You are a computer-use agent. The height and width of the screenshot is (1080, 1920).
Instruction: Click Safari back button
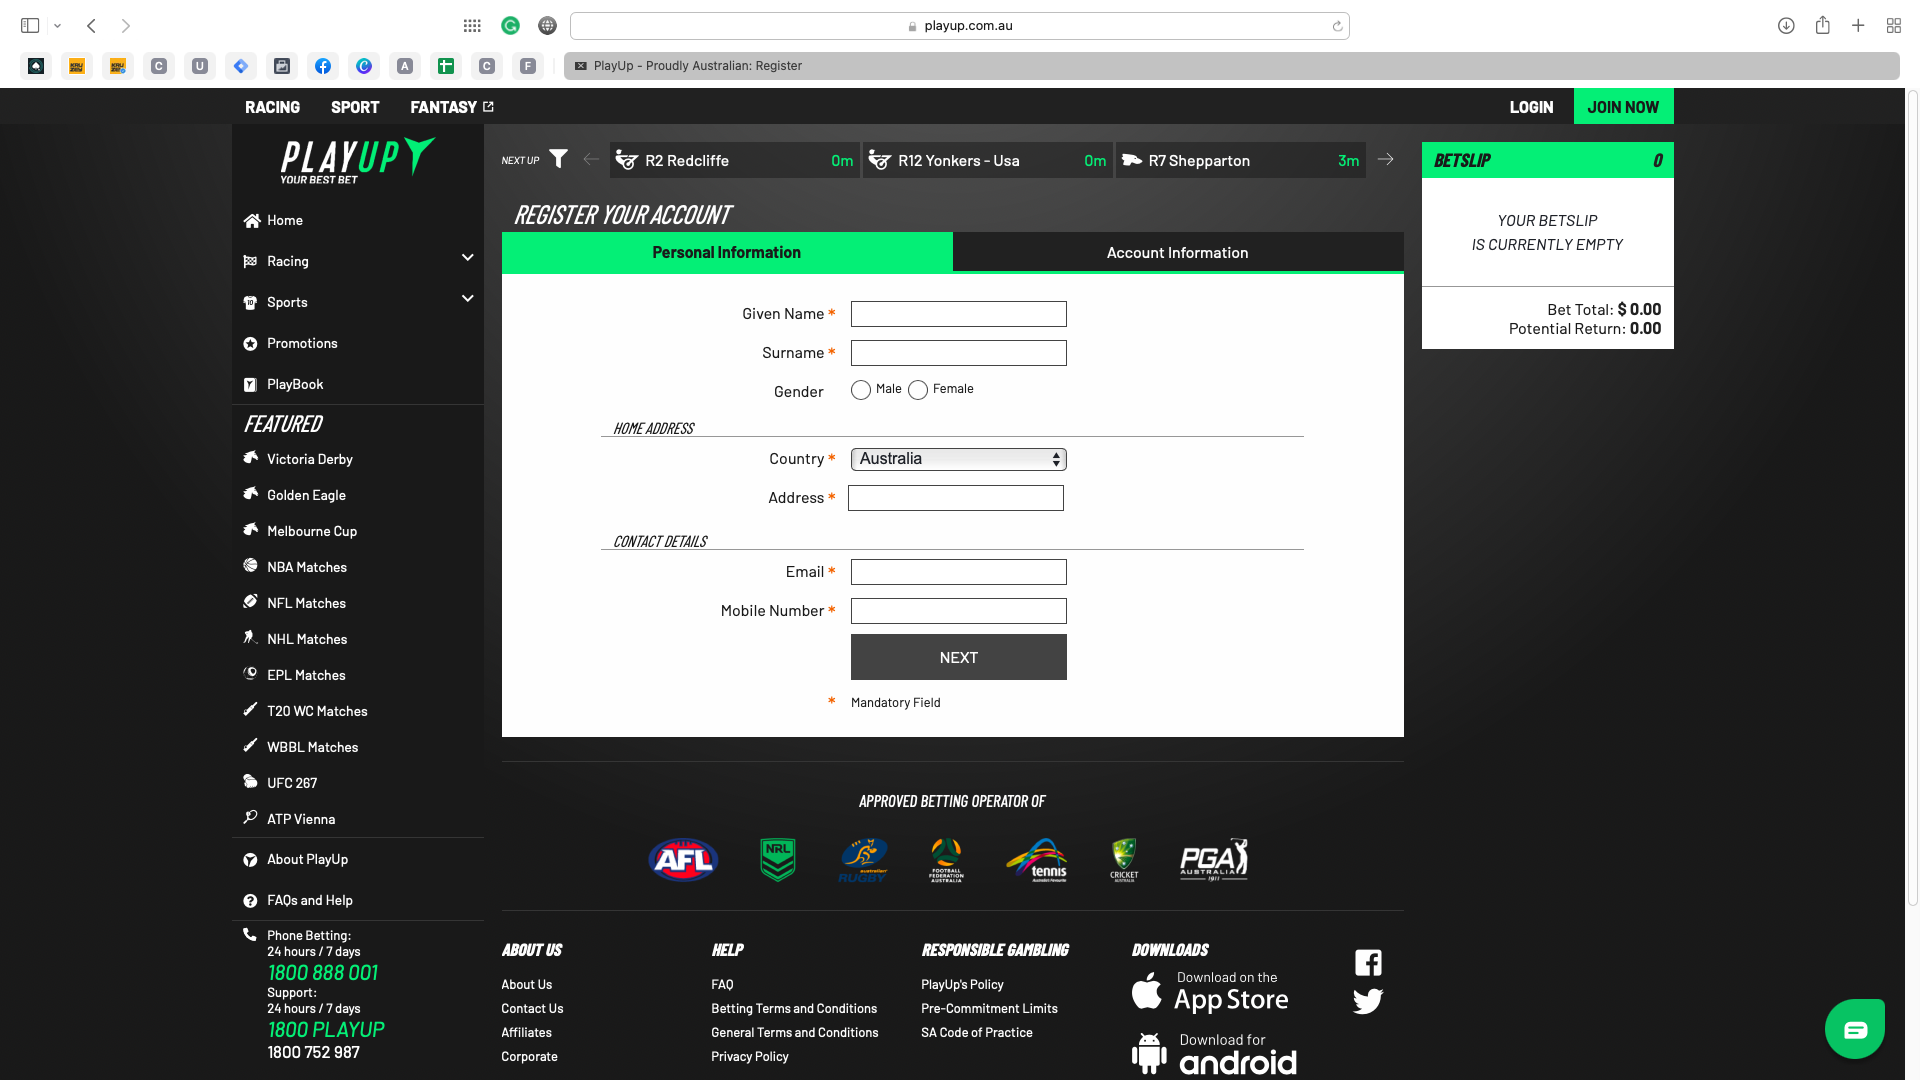tap(91, 25)
